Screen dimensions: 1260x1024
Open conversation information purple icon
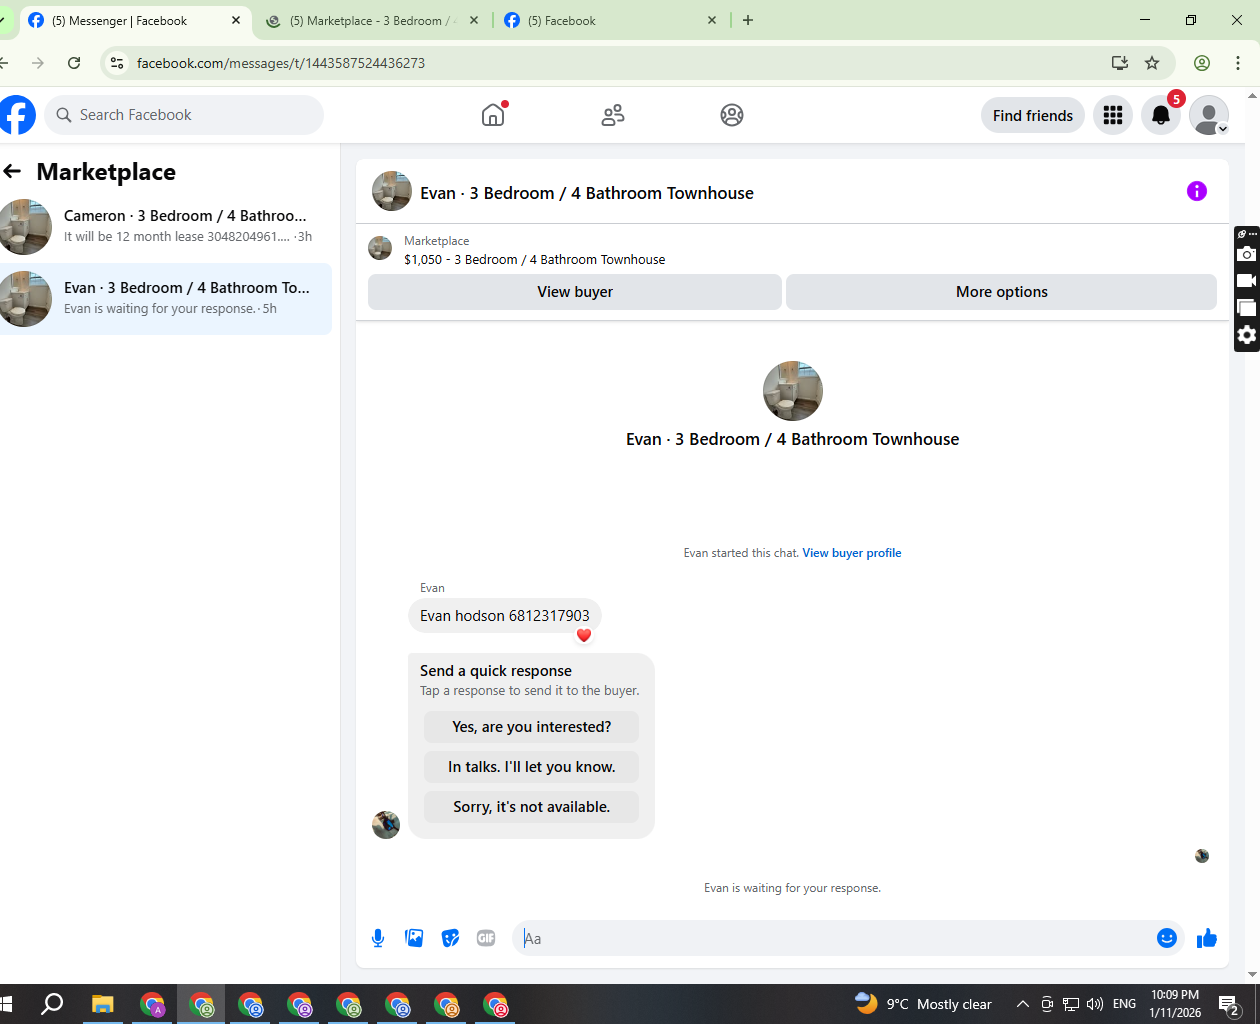[1196, 191]
